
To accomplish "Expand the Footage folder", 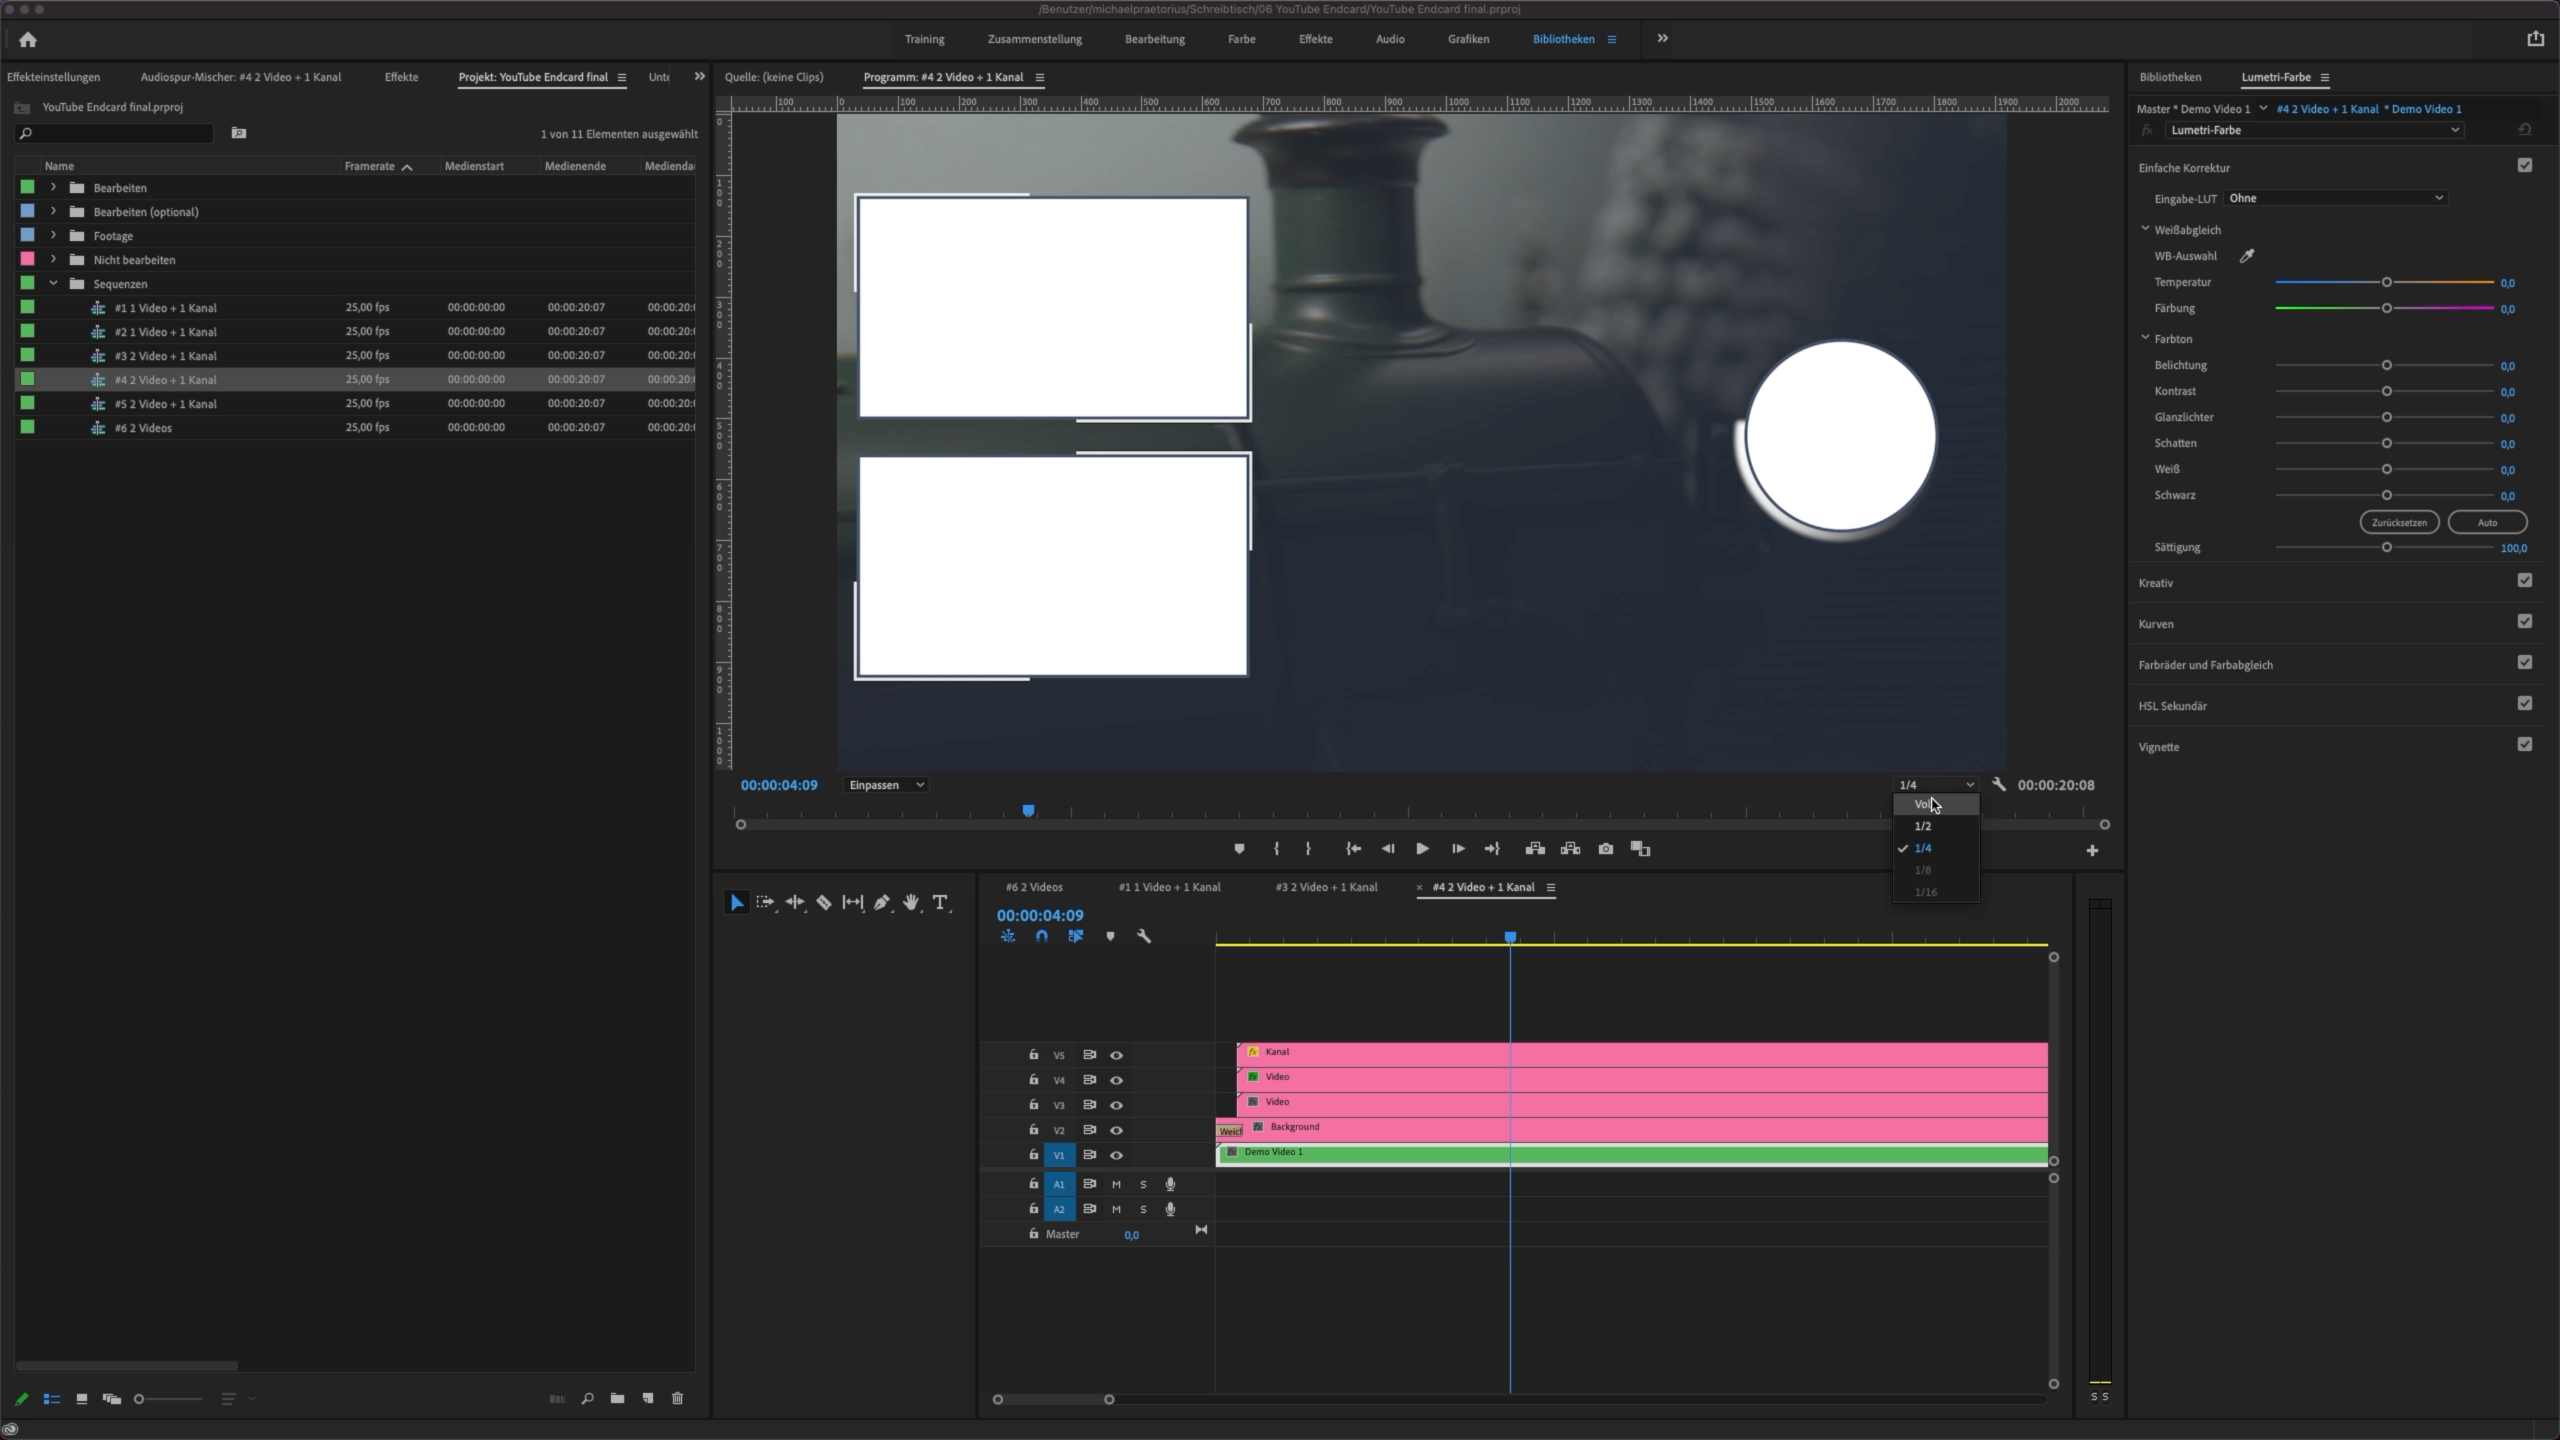I will (53, 236).
